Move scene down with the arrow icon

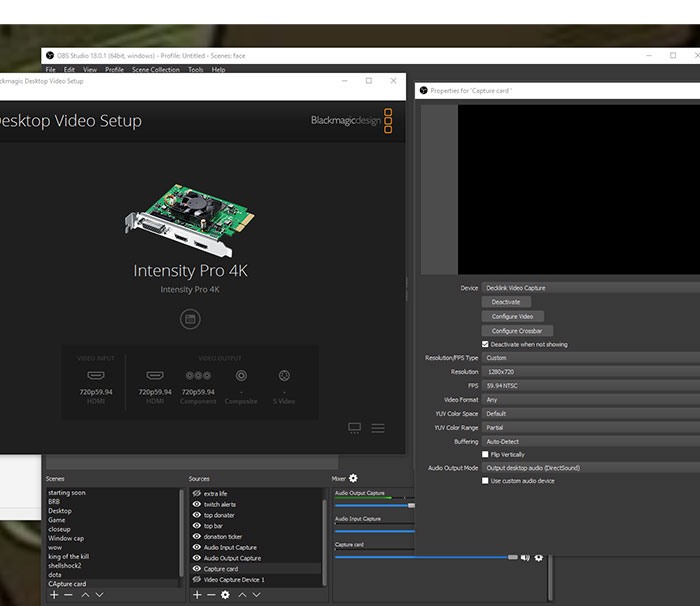coord(100,595)
